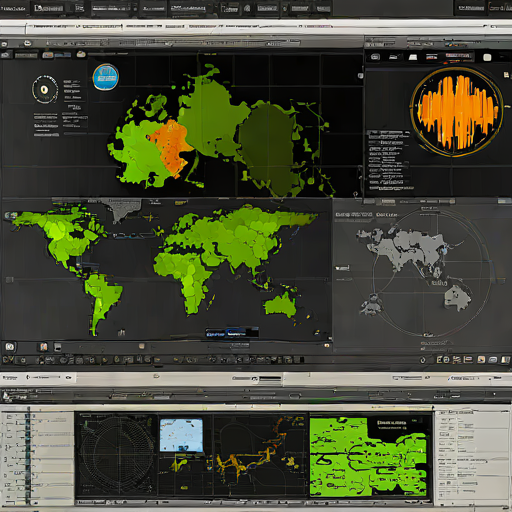
Task: Click the round dial with the yellow center
Action: (45, 89)
